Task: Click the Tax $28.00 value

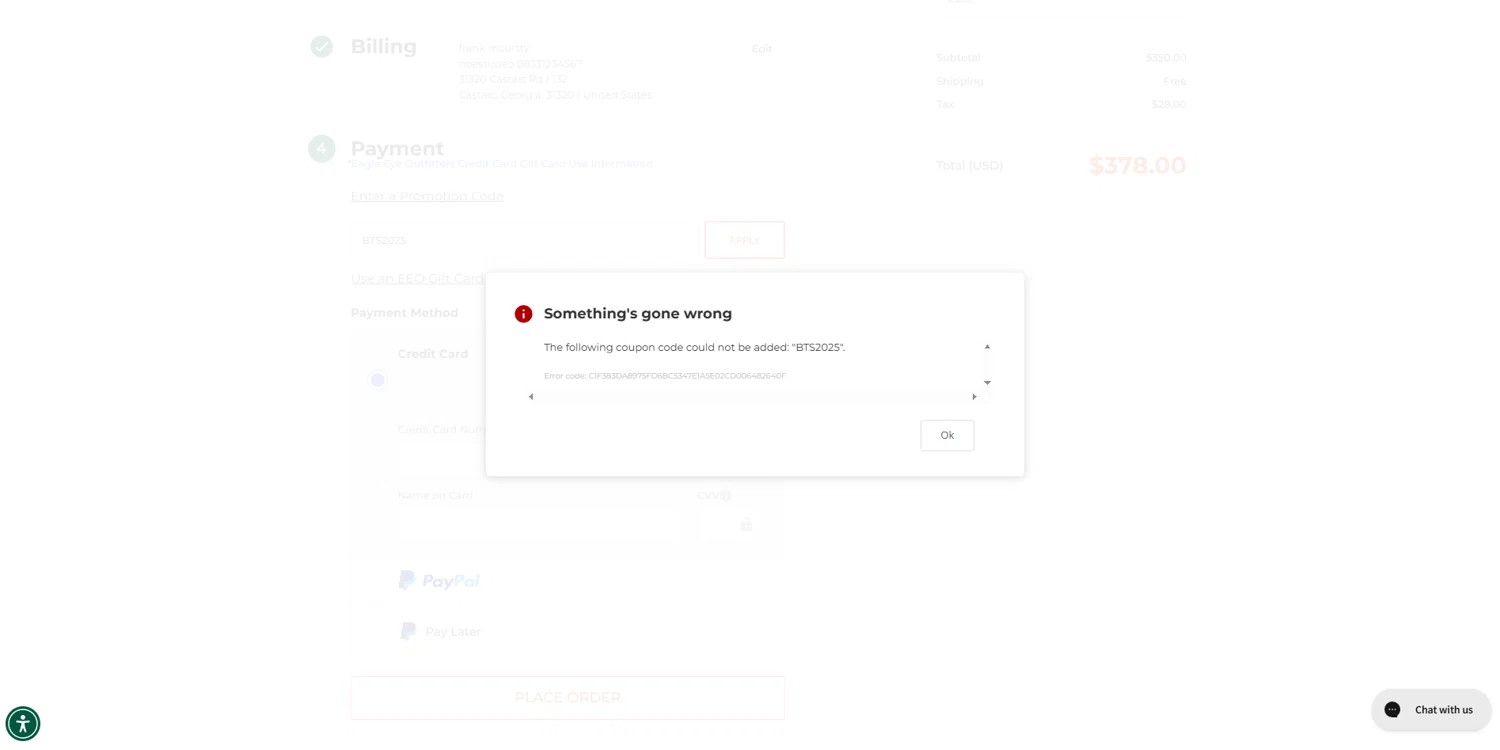Action: (x=1169, y=104)
